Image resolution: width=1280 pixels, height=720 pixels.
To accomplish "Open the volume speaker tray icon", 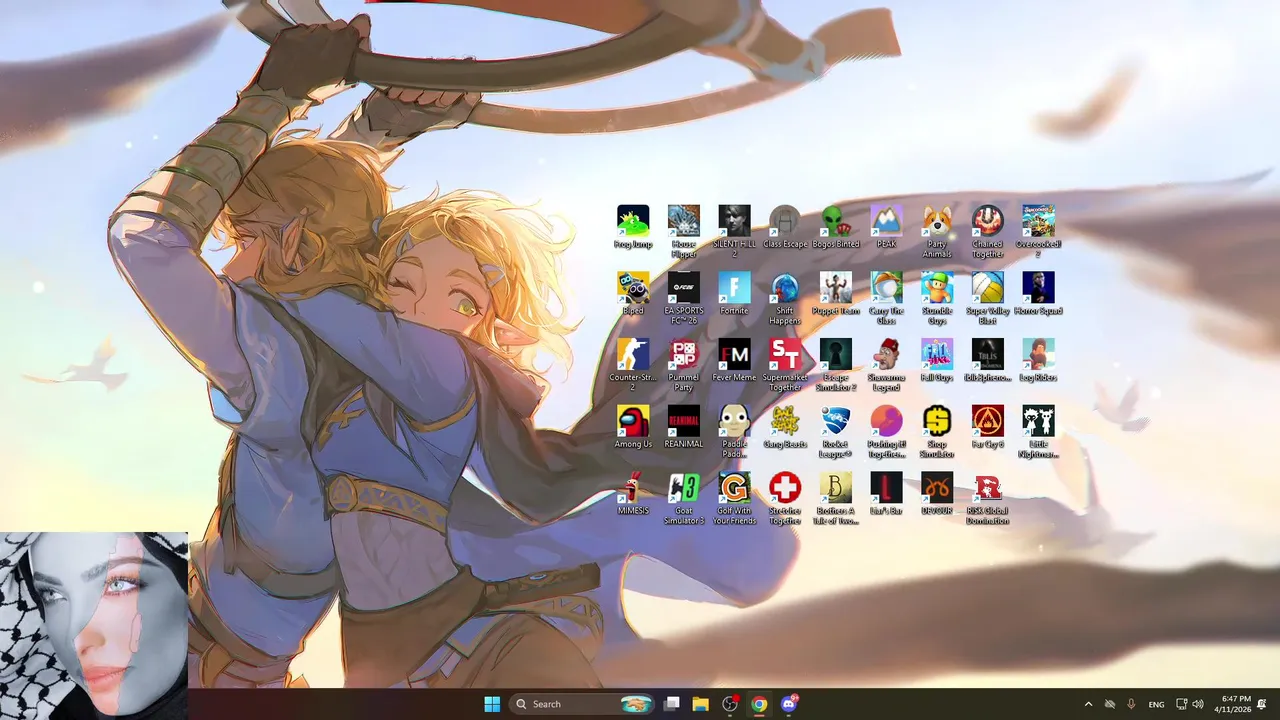I will (x=1198, y=704).
